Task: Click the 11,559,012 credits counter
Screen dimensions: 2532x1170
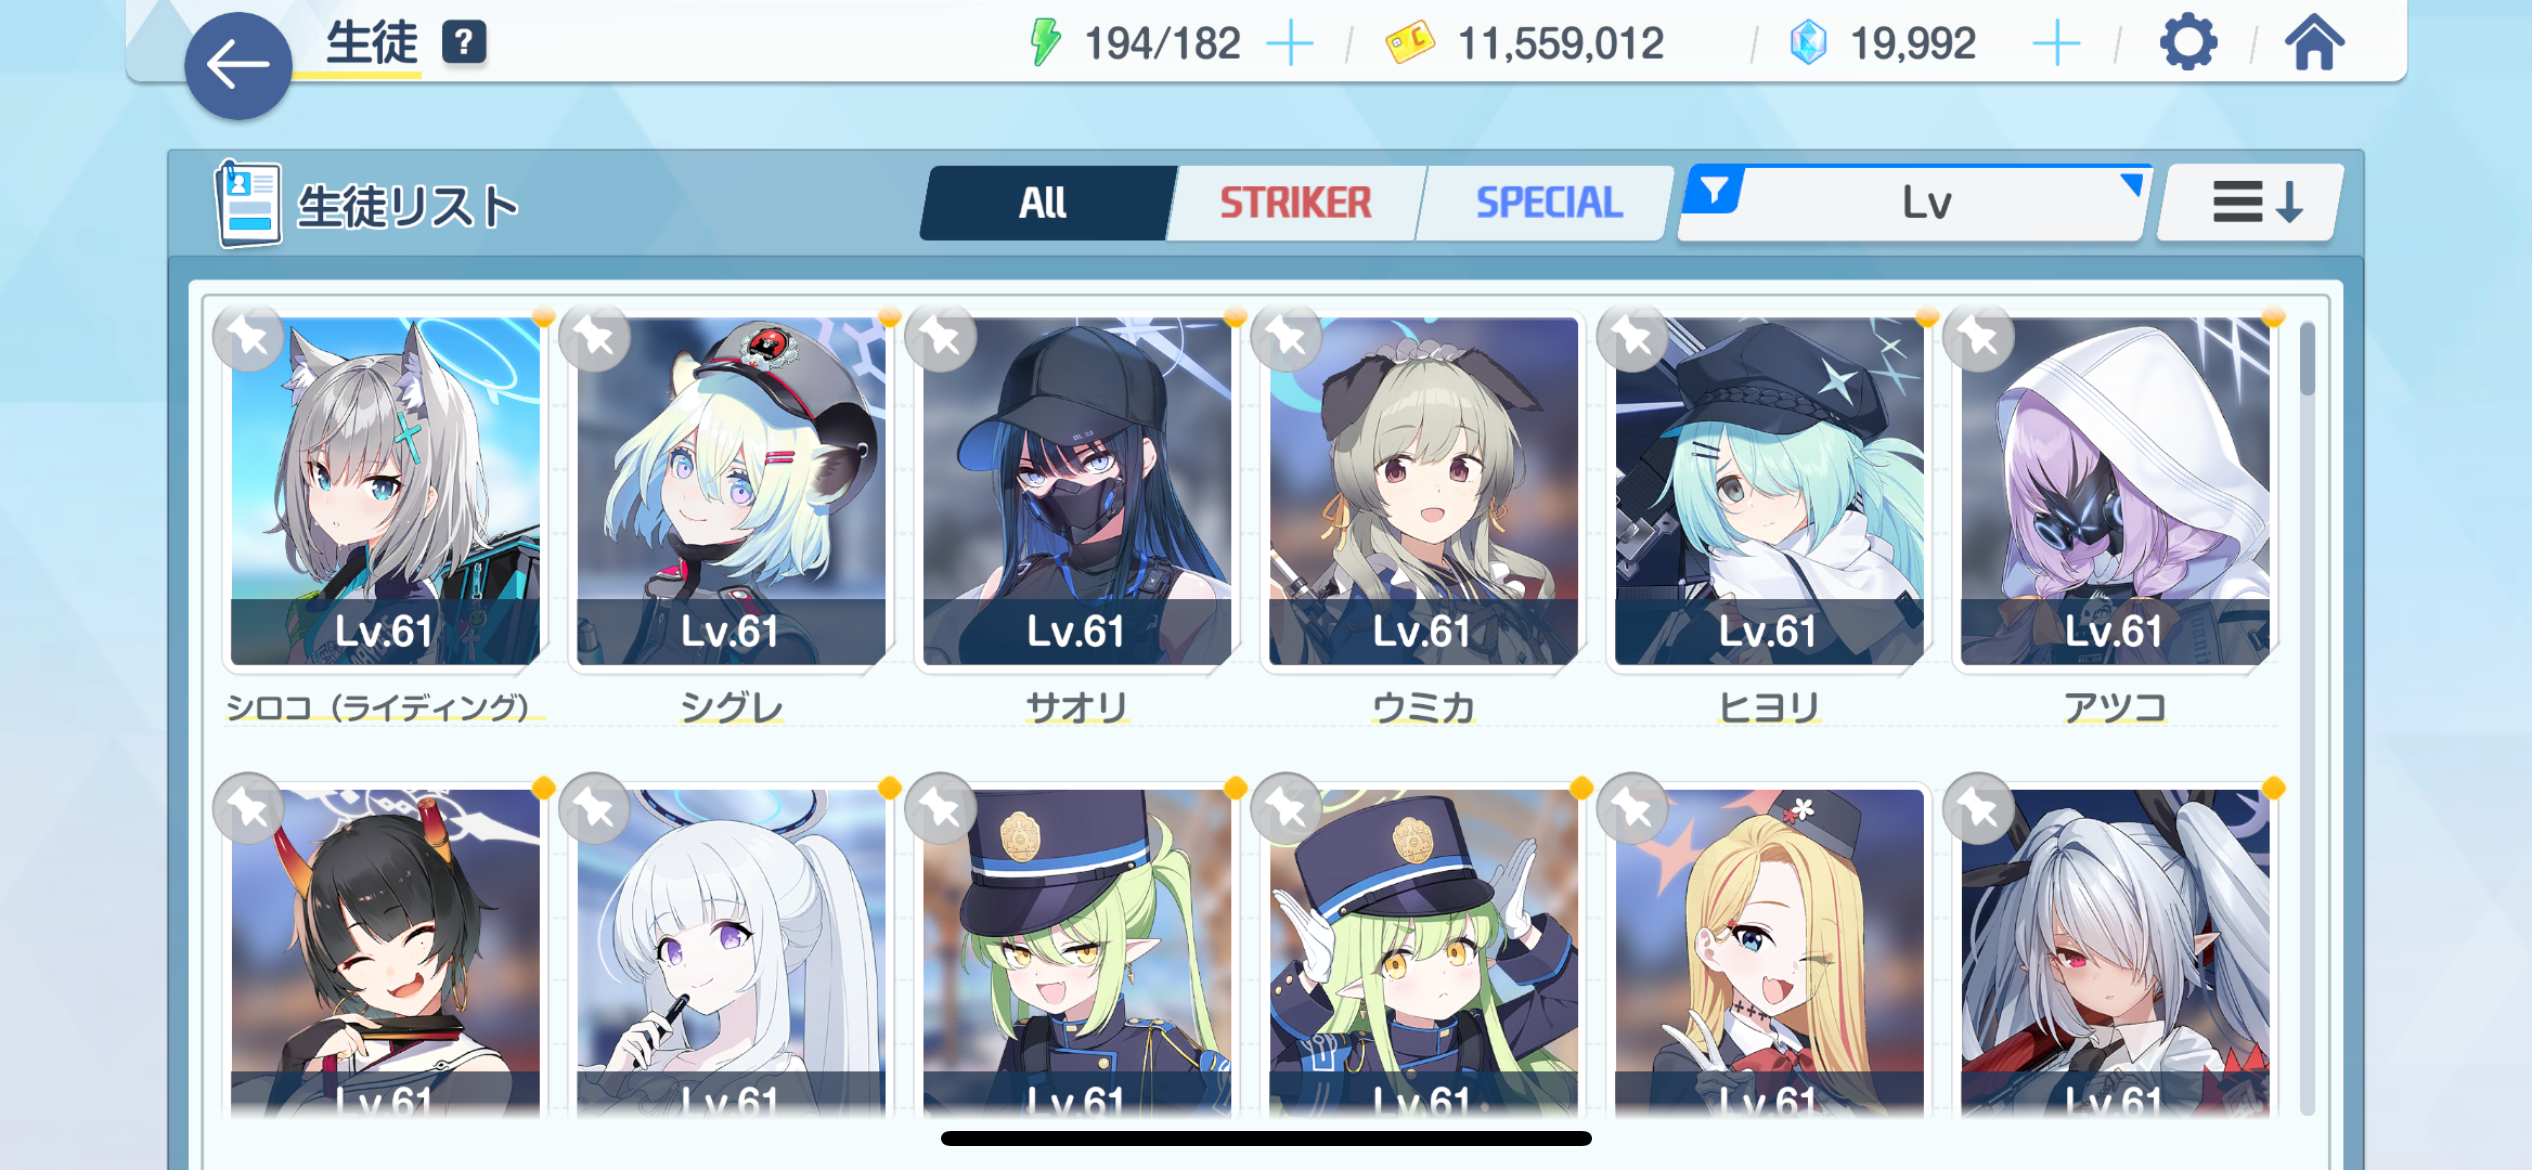Action: (1560, 44)
